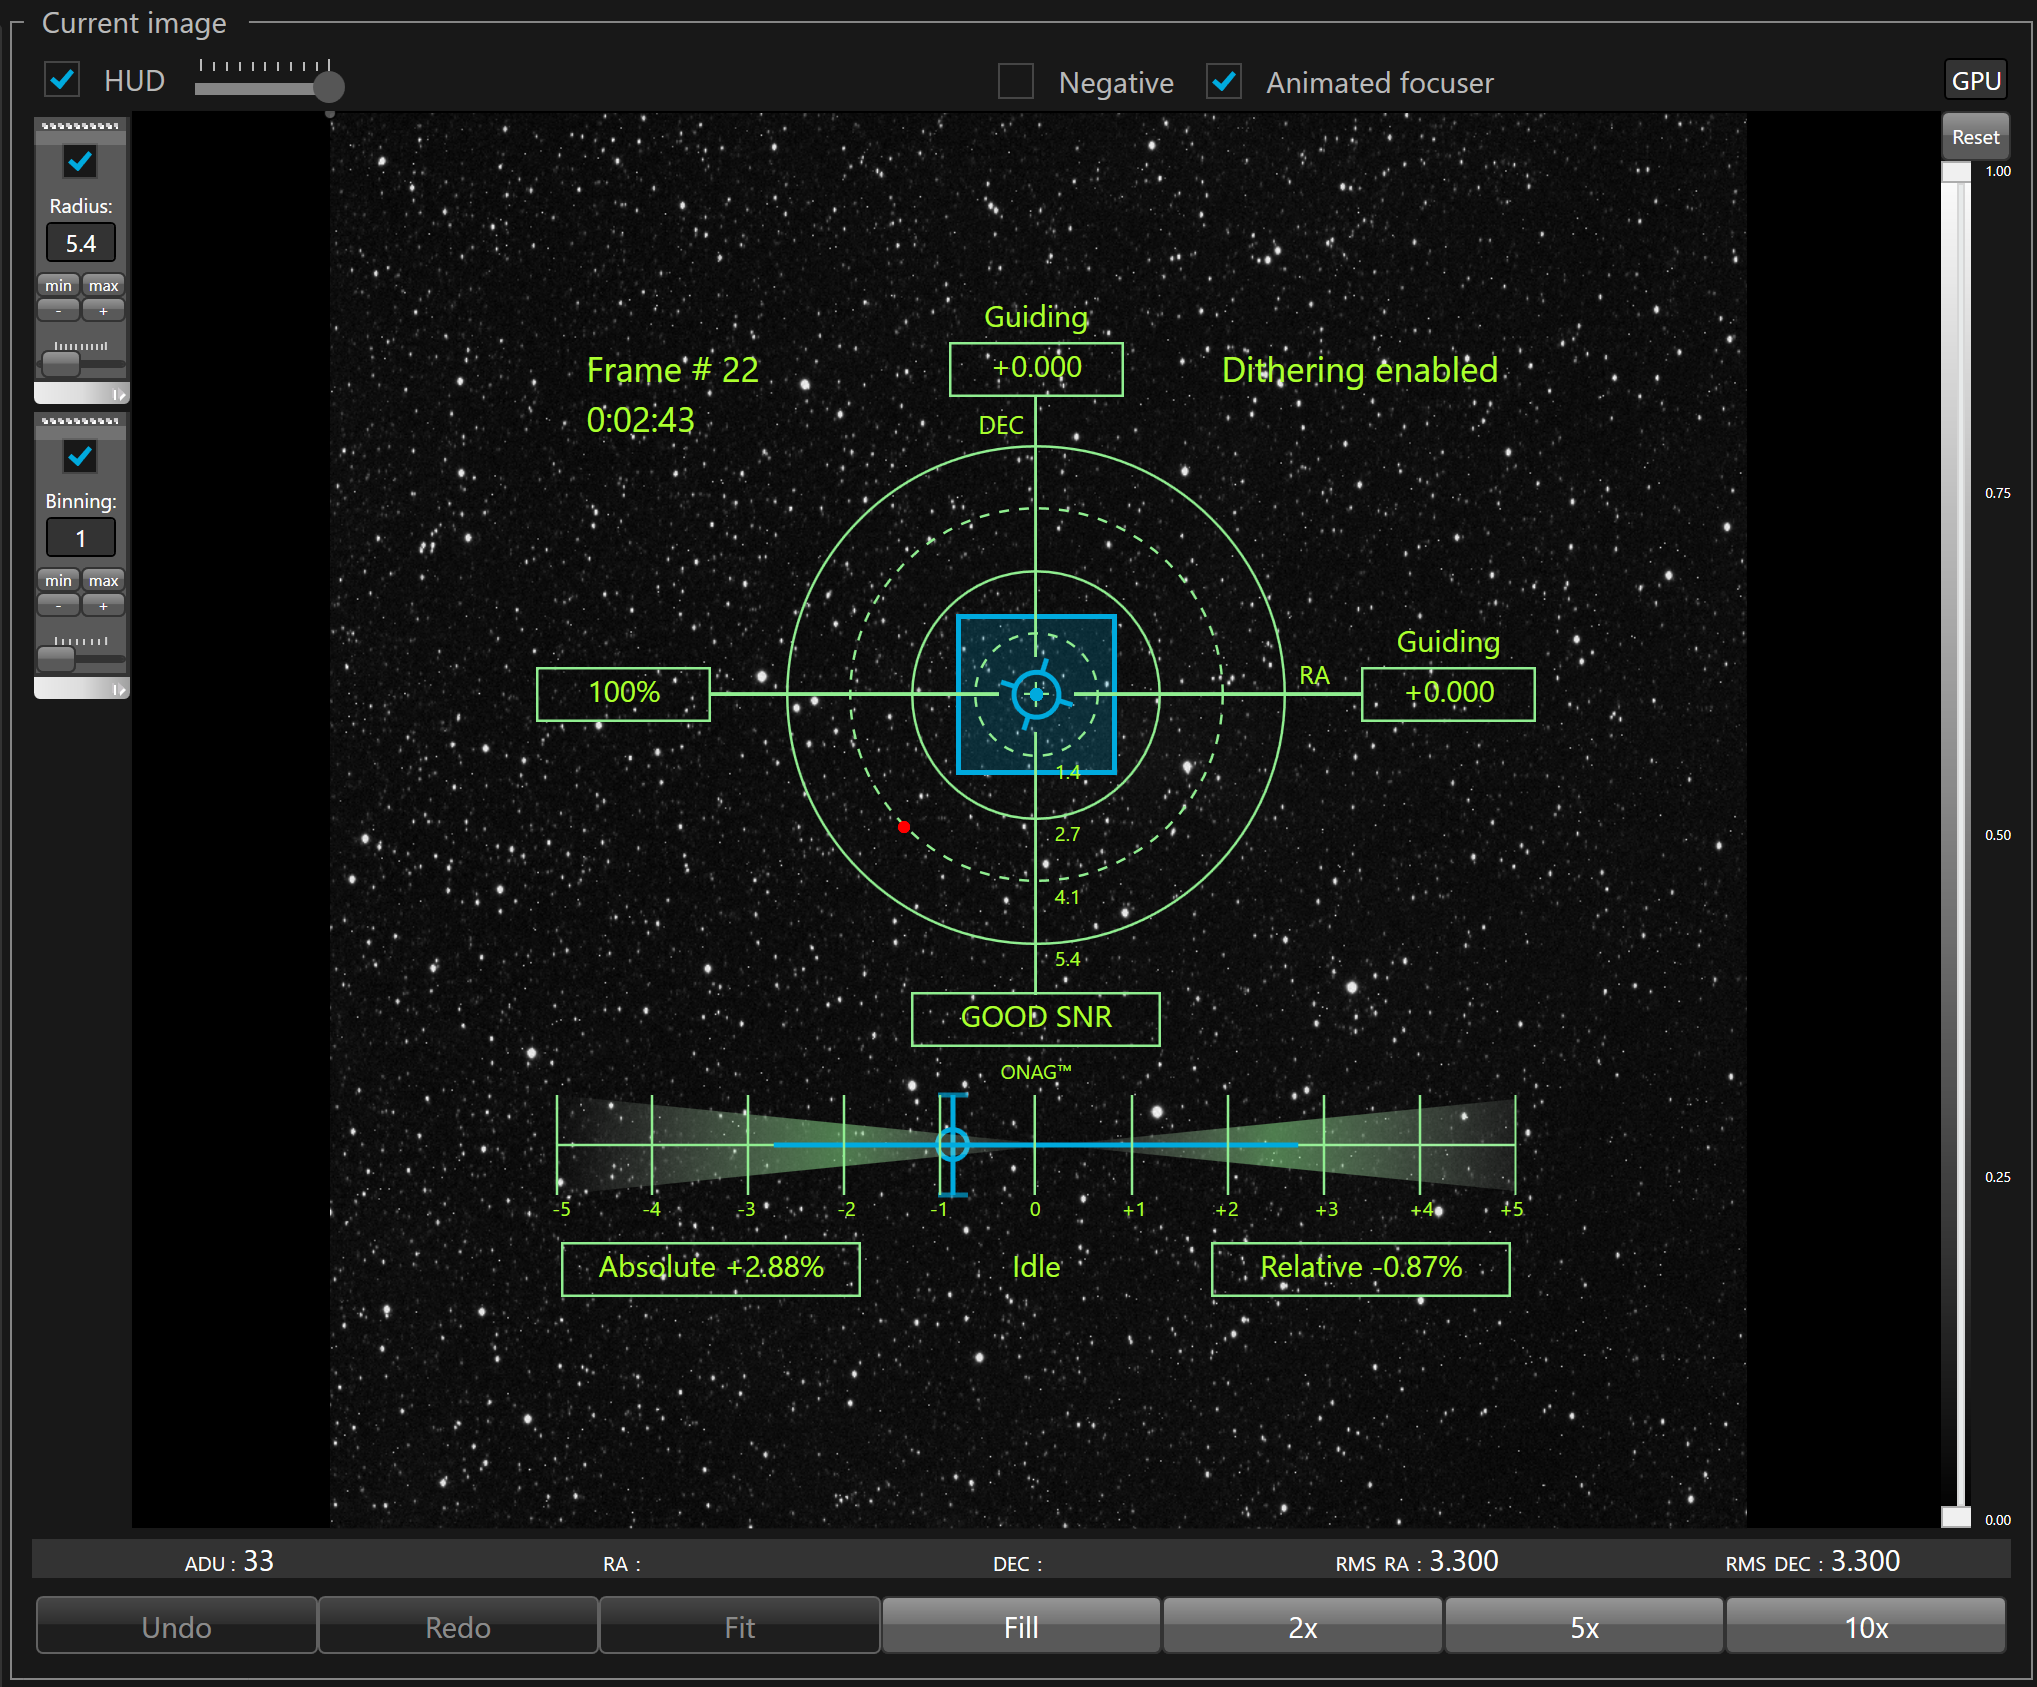
Task: Click the HUD opacity slider knob
Action: (329, 87)
